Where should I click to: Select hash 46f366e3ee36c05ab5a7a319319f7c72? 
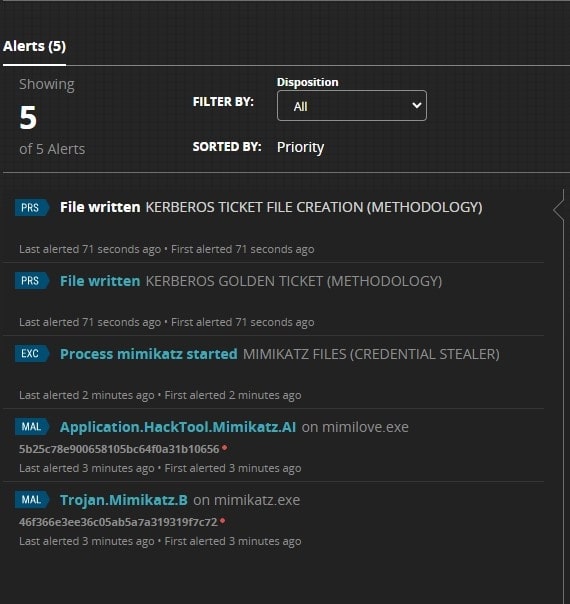[118, 522]
